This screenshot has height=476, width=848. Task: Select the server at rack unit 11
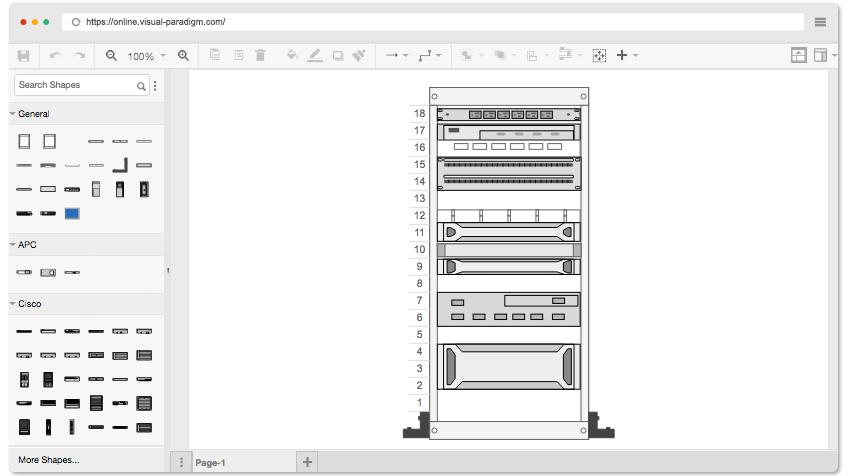tap(509, 232)
